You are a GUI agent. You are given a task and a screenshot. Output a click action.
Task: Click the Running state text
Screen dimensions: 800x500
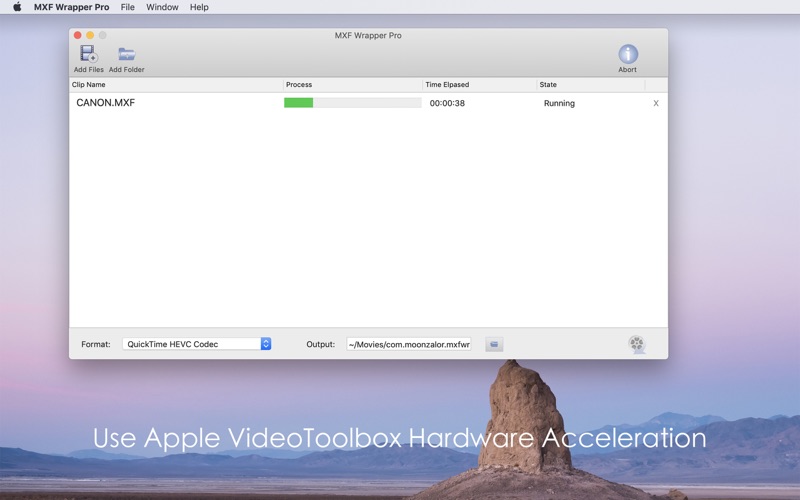point(559,103)
